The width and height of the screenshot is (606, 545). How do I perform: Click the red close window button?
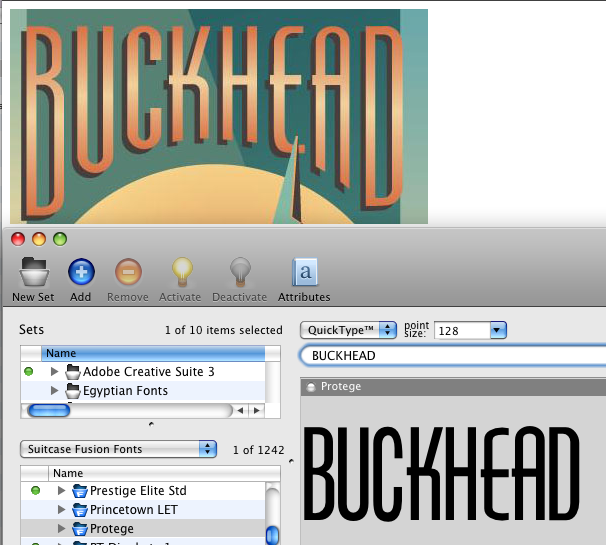(18, 239)
